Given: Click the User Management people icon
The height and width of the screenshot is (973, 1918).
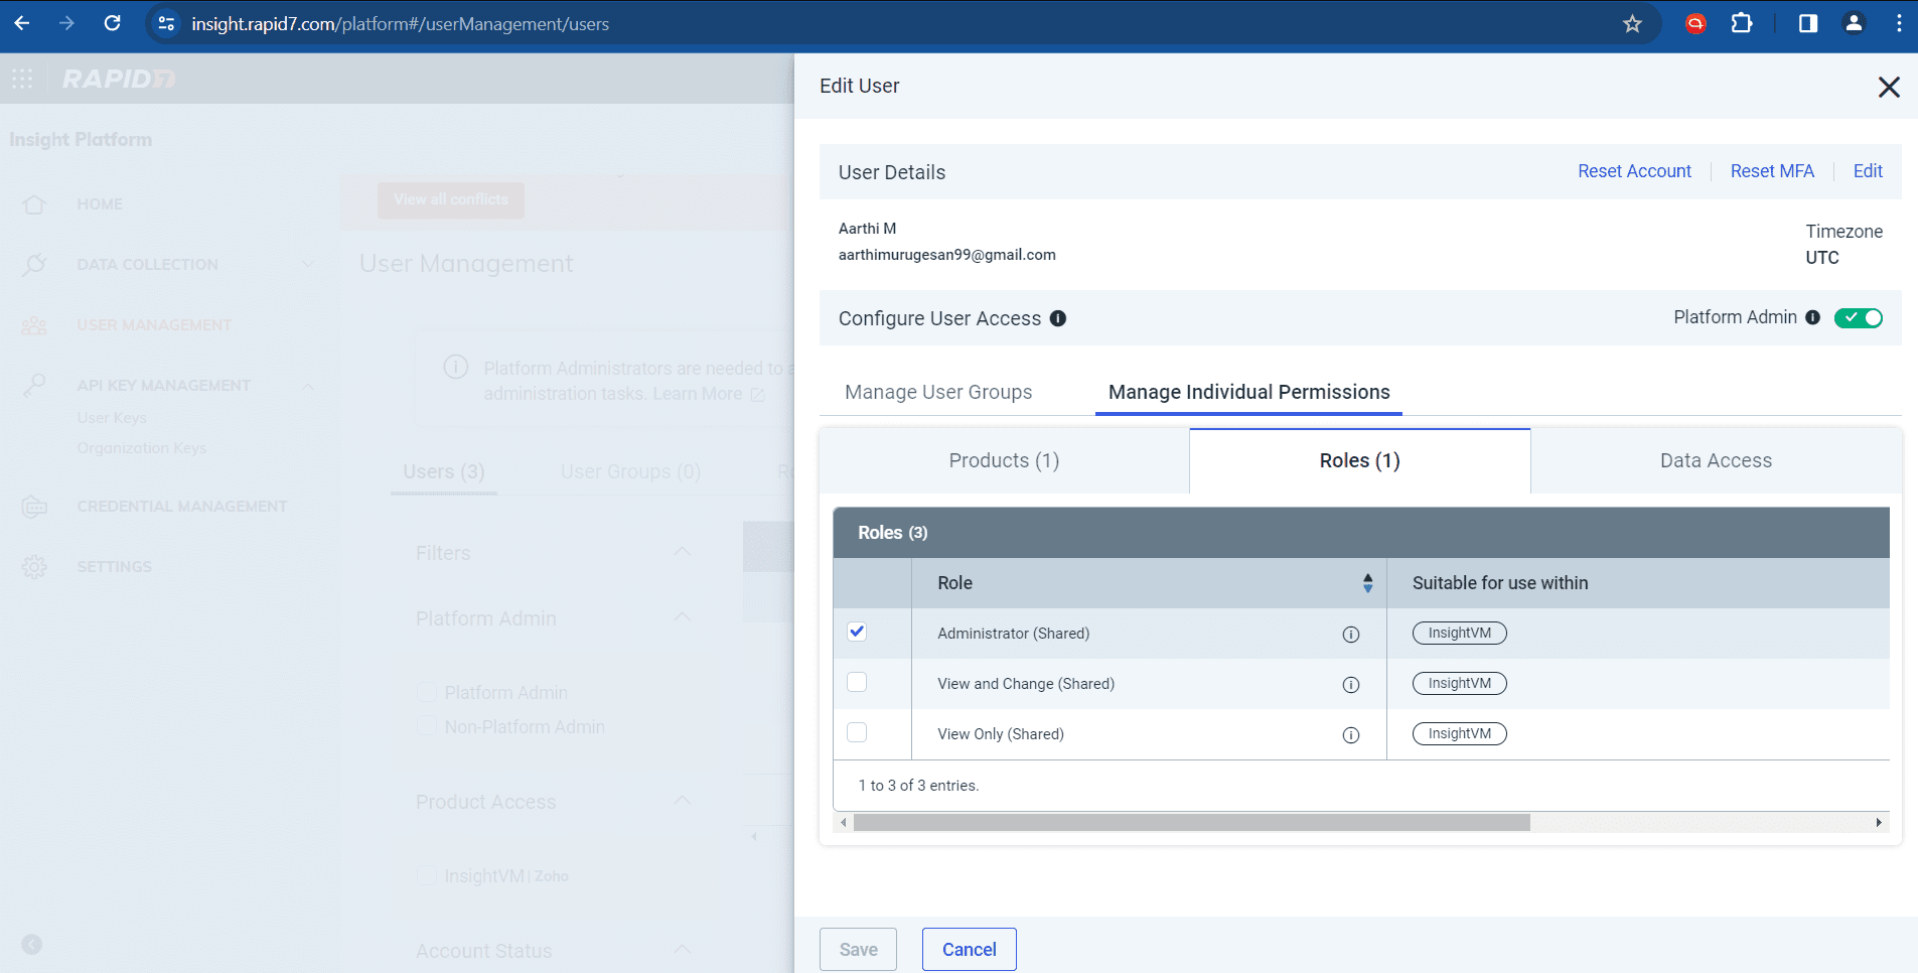Looking at the screenshot, I should click(x=34, y=325).
